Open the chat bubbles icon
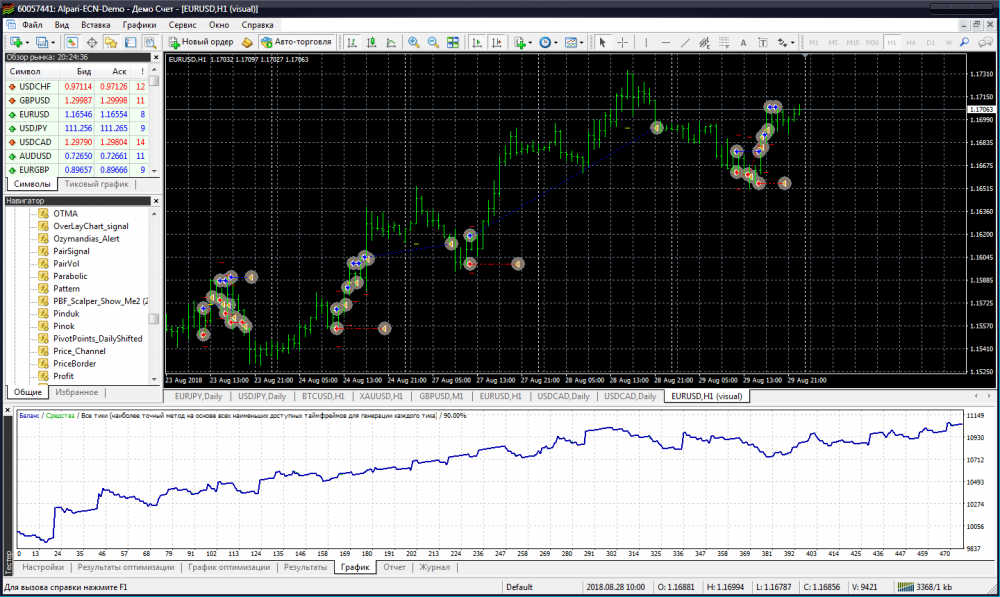The height and width of the screenshot is (597, 1000). pos(985,42)
